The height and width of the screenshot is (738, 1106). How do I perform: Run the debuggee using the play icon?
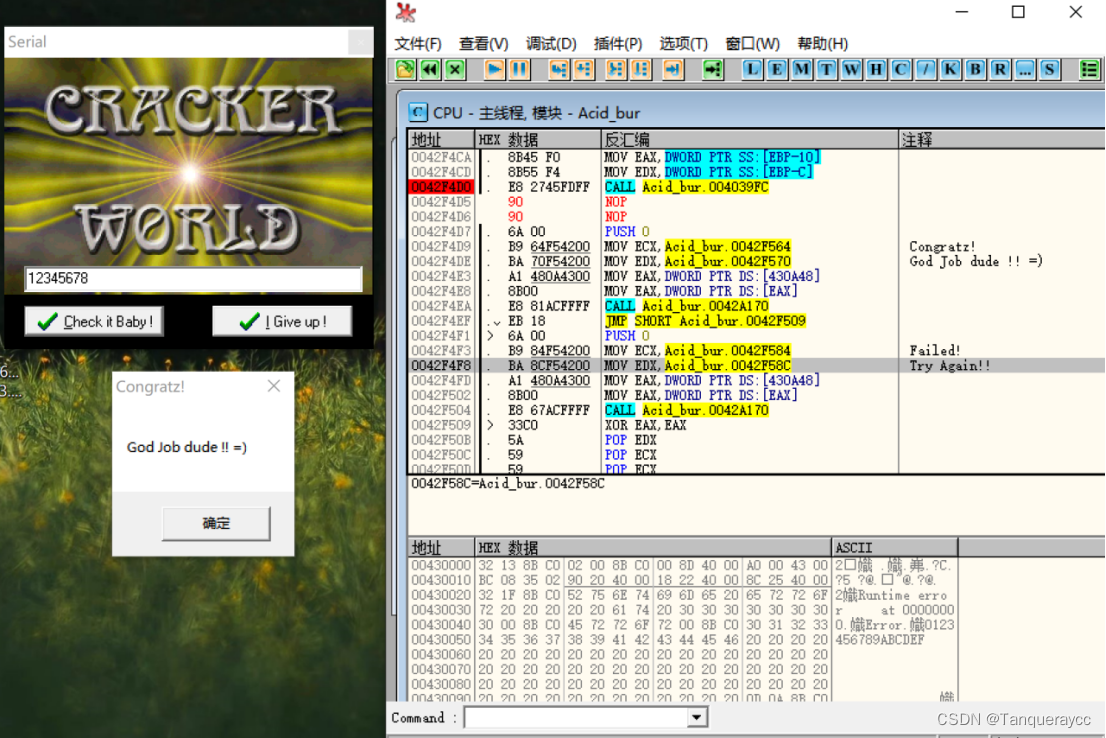pyautogui.click(x=493, y=69)
